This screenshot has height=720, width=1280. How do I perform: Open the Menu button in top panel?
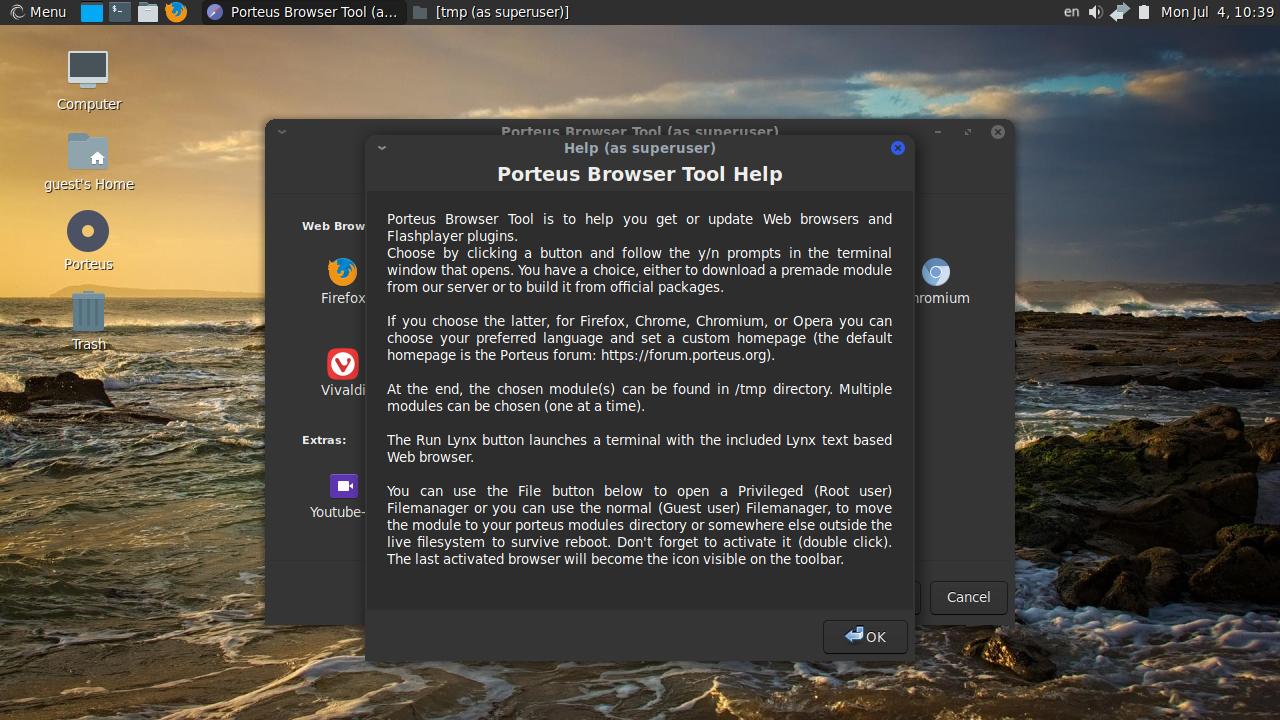coord(38,12)
